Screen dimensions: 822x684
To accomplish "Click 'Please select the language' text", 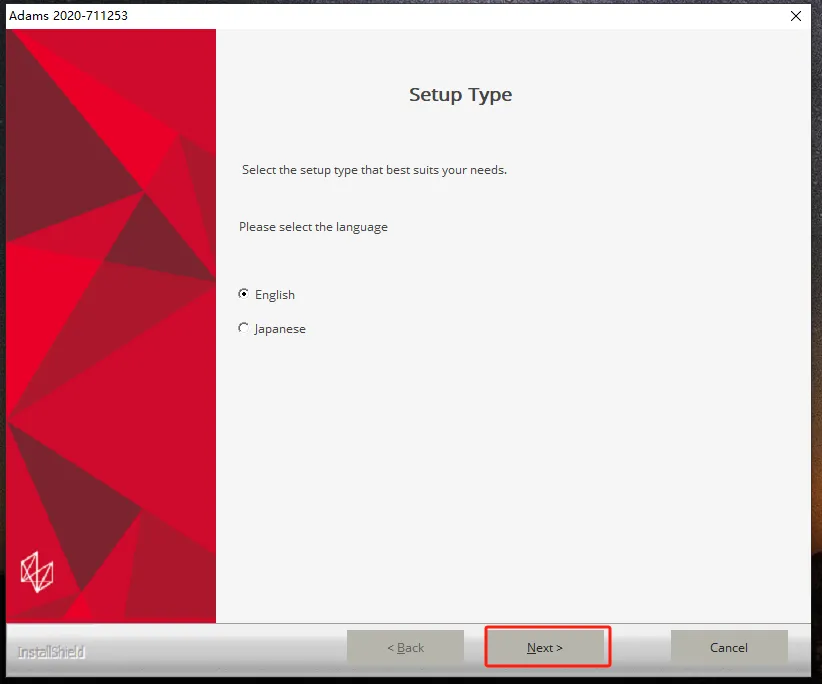I will click(x=313, y=227).
